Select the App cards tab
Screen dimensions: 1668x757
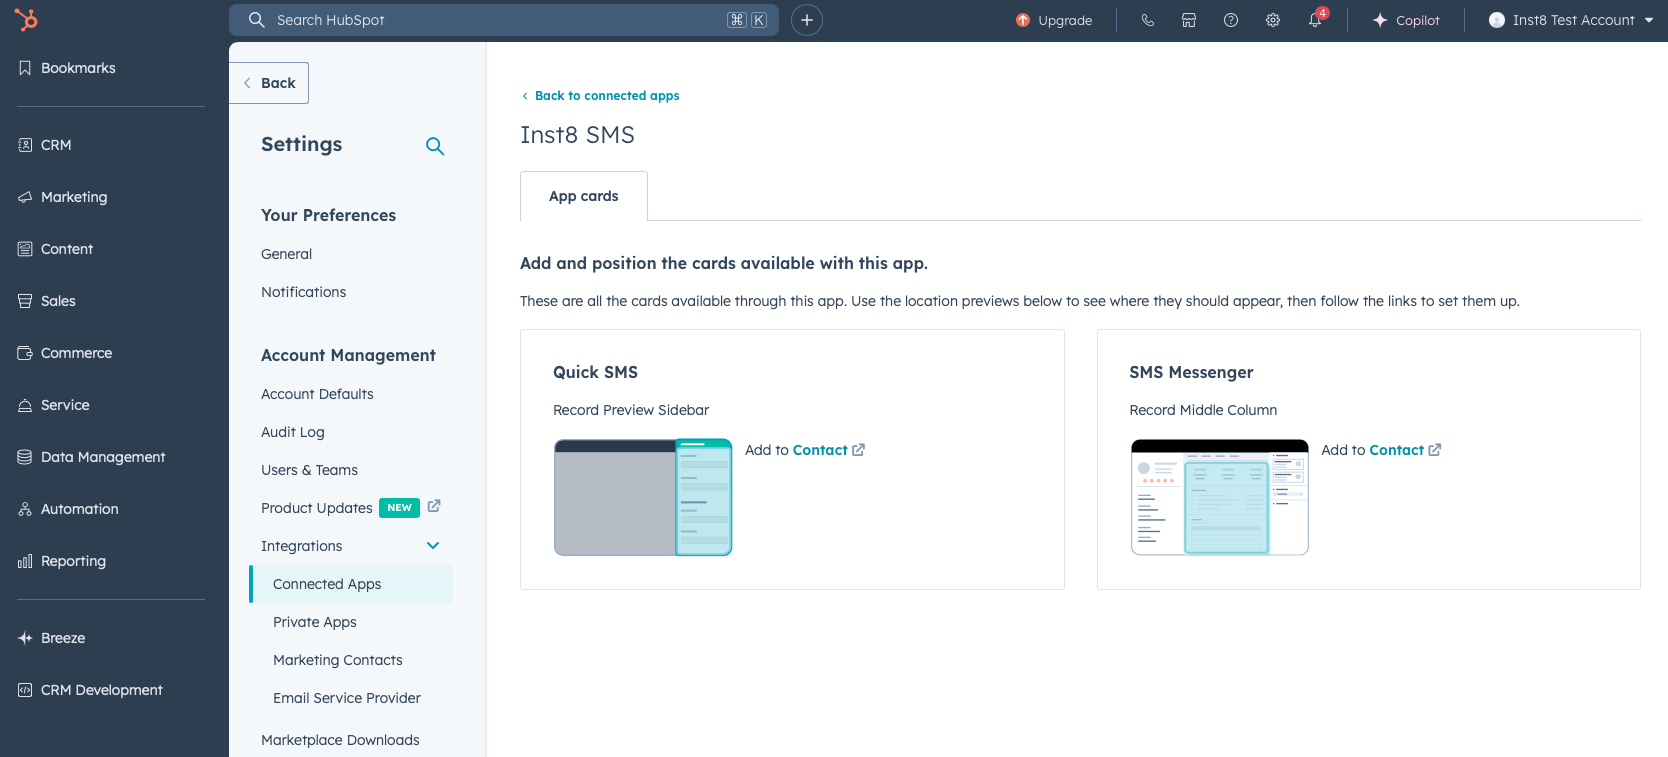tap(584, 196)
